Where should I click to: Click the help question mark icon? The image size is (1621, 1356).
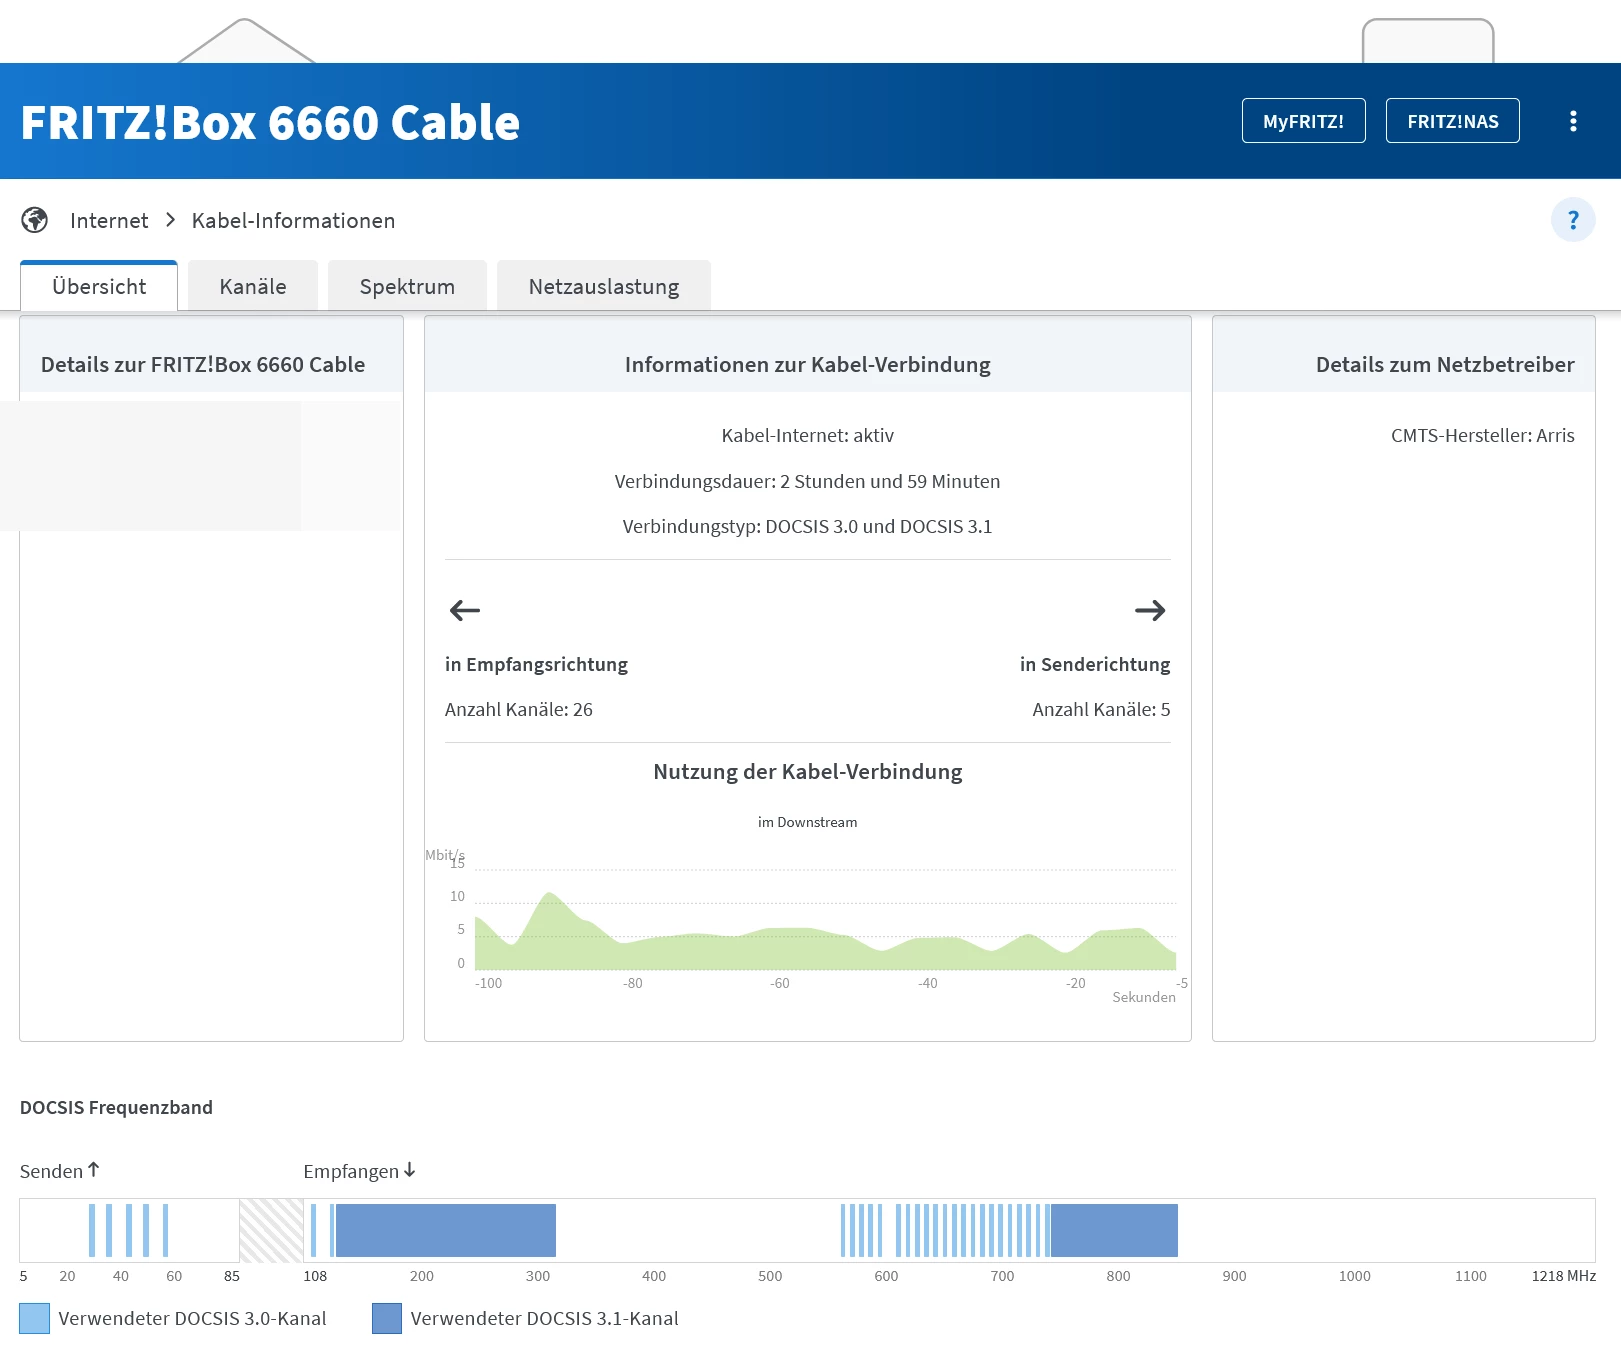tap(1573, 220)
